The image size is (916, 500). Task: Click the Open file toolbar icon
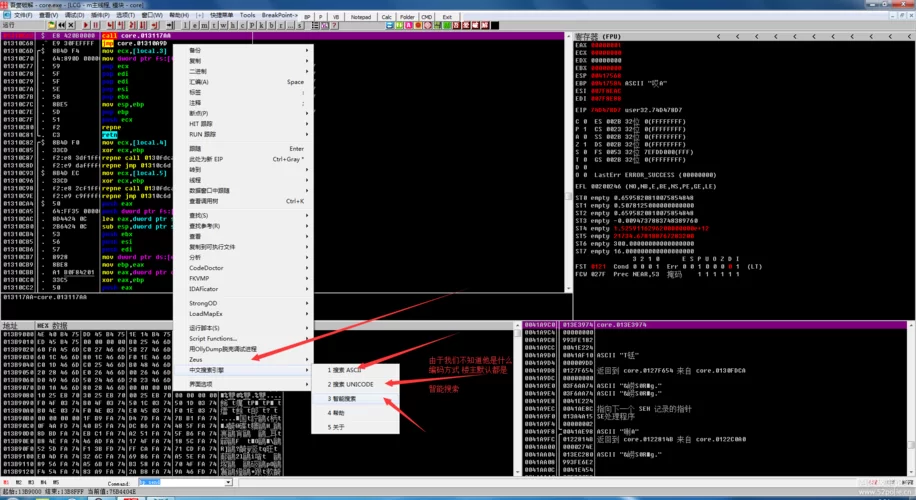[51, 25]
